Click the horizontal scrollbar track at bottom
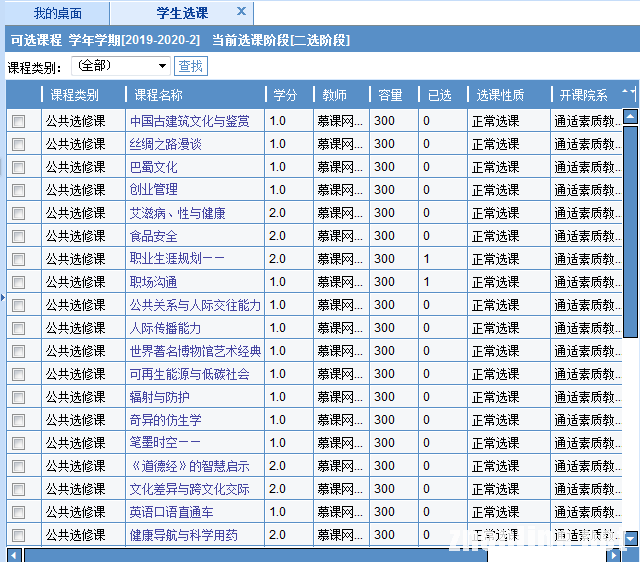The image size is (640, 562). (x=300, y=554)
